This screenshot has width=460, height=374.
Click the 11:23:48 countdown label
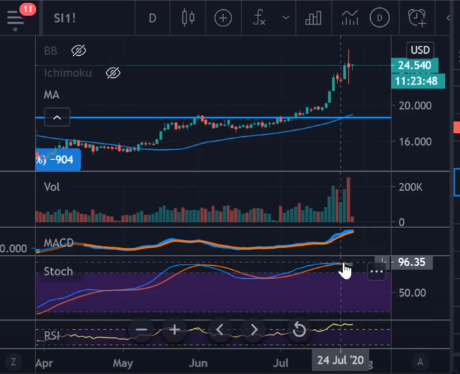tap(418, 81)
